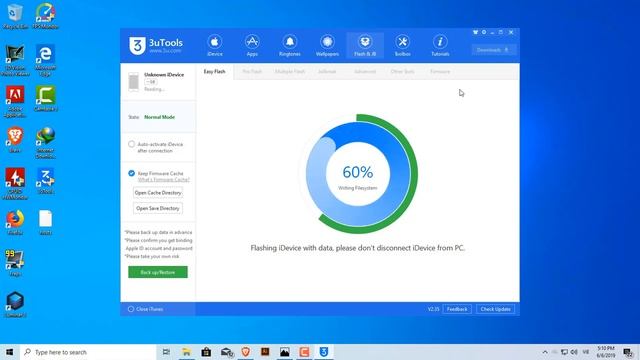
Task: Open the taskbar clock and date
Action: click(606, 352)
